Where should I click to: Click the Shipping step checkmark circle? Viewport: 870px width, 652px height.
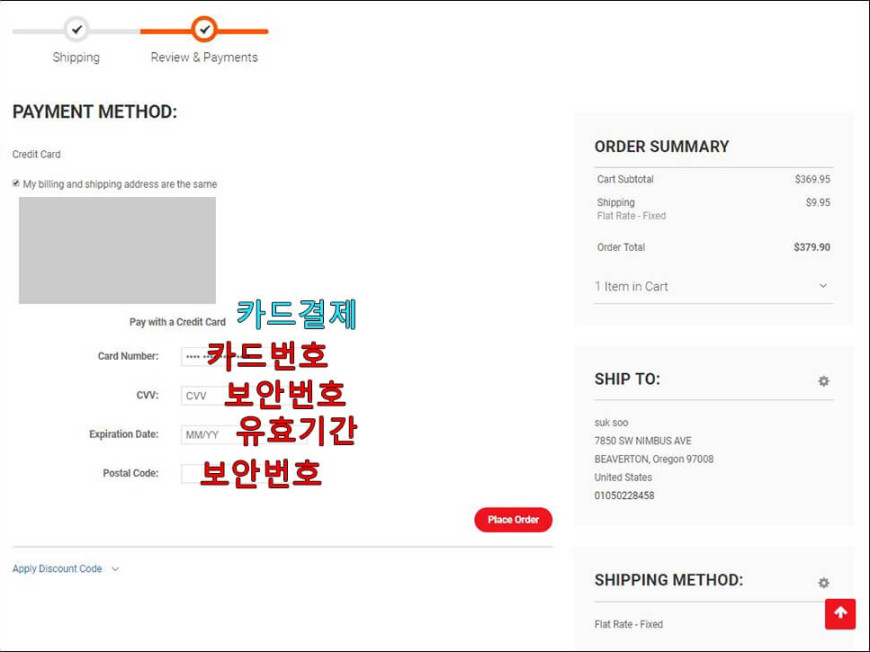coord(77,29)
